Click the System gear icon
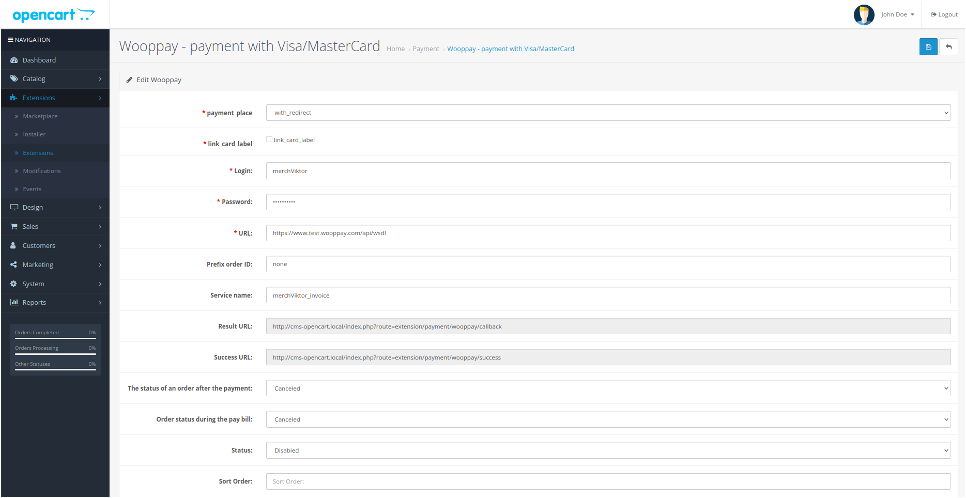This screenshot has width=966, height=498. 14,284
